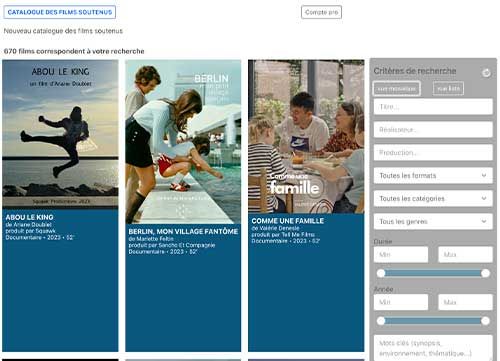The height and width of the screenshot is (361, 500).
Task: Switch to the mosaic view tab
Action: point(396,89)
